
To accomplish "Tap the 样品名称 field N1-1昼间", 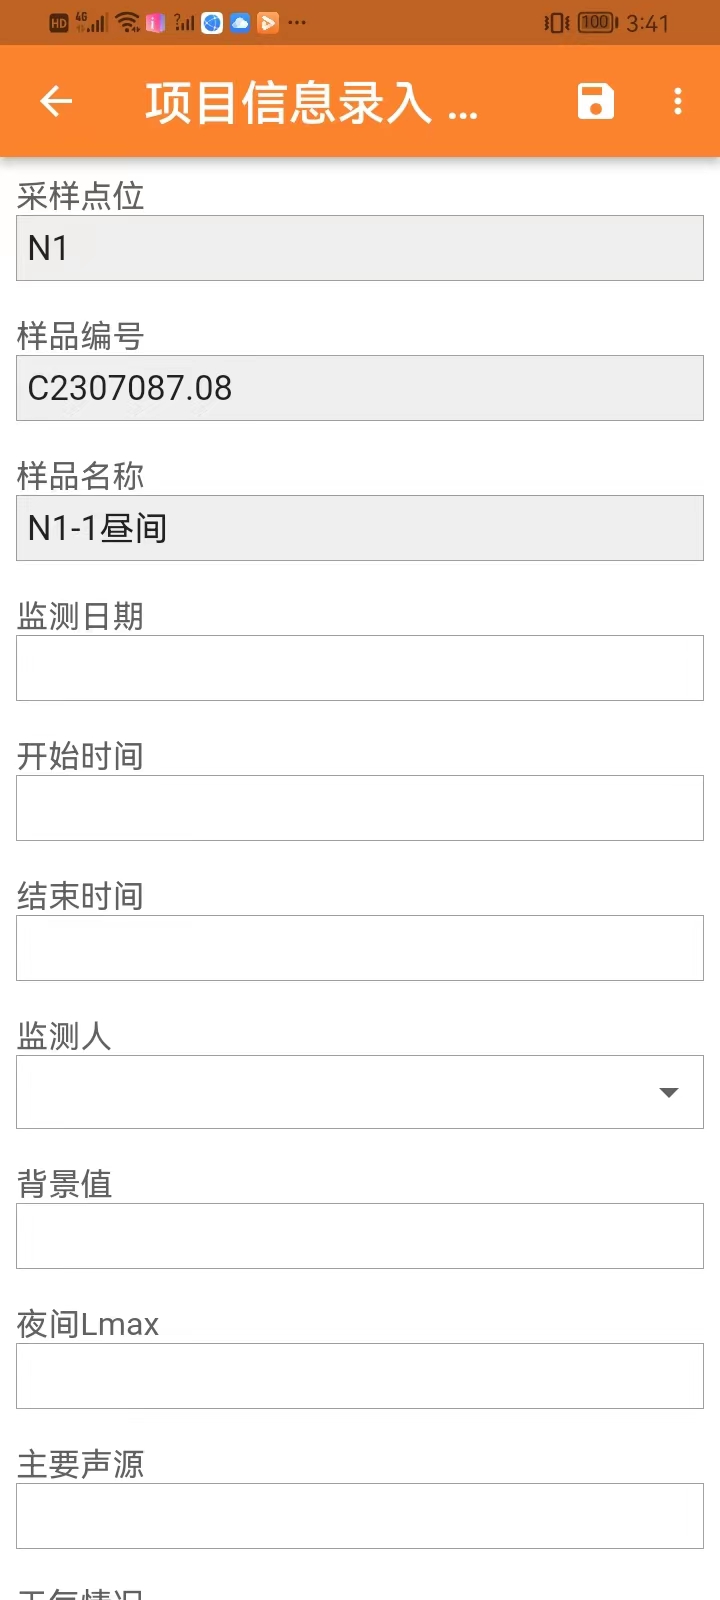I will click(360, 528).
